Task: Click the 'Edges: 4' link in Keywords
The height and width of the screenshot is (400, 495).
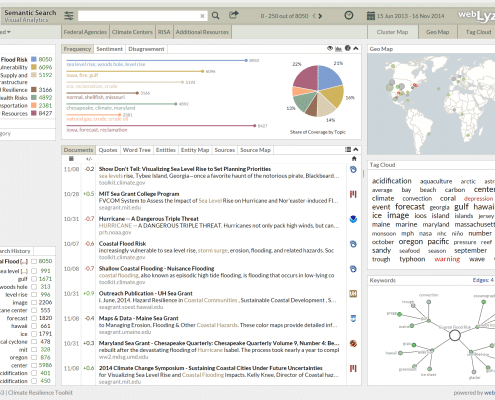Action: 483,280
